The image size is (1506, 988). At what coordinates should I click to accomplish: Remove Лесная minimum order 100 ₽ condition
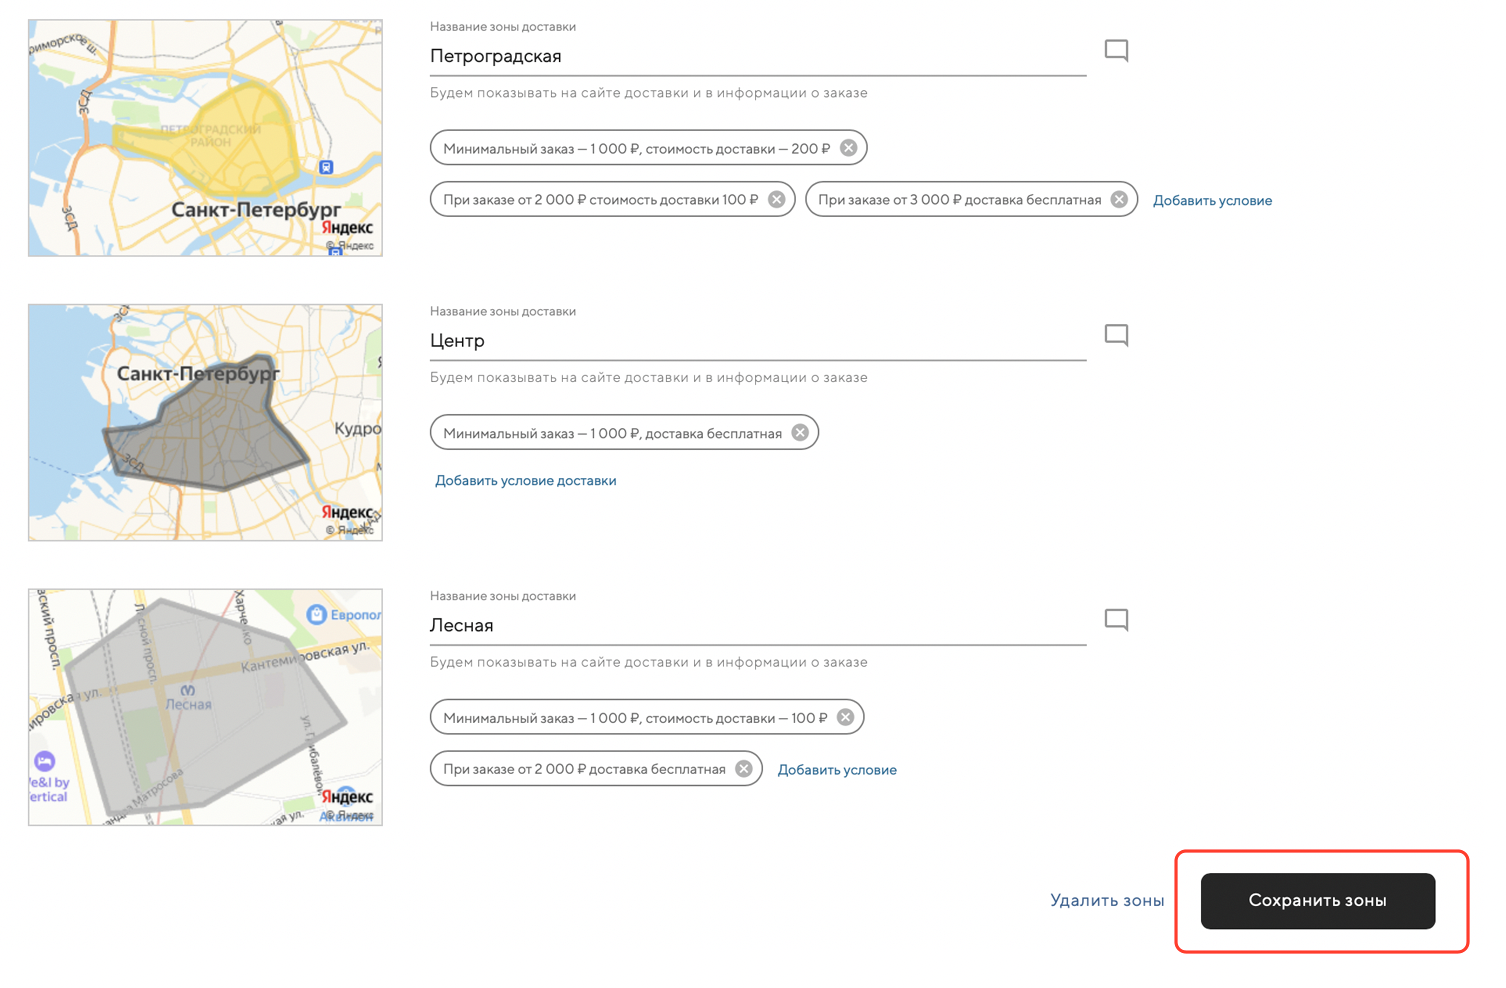845,718
